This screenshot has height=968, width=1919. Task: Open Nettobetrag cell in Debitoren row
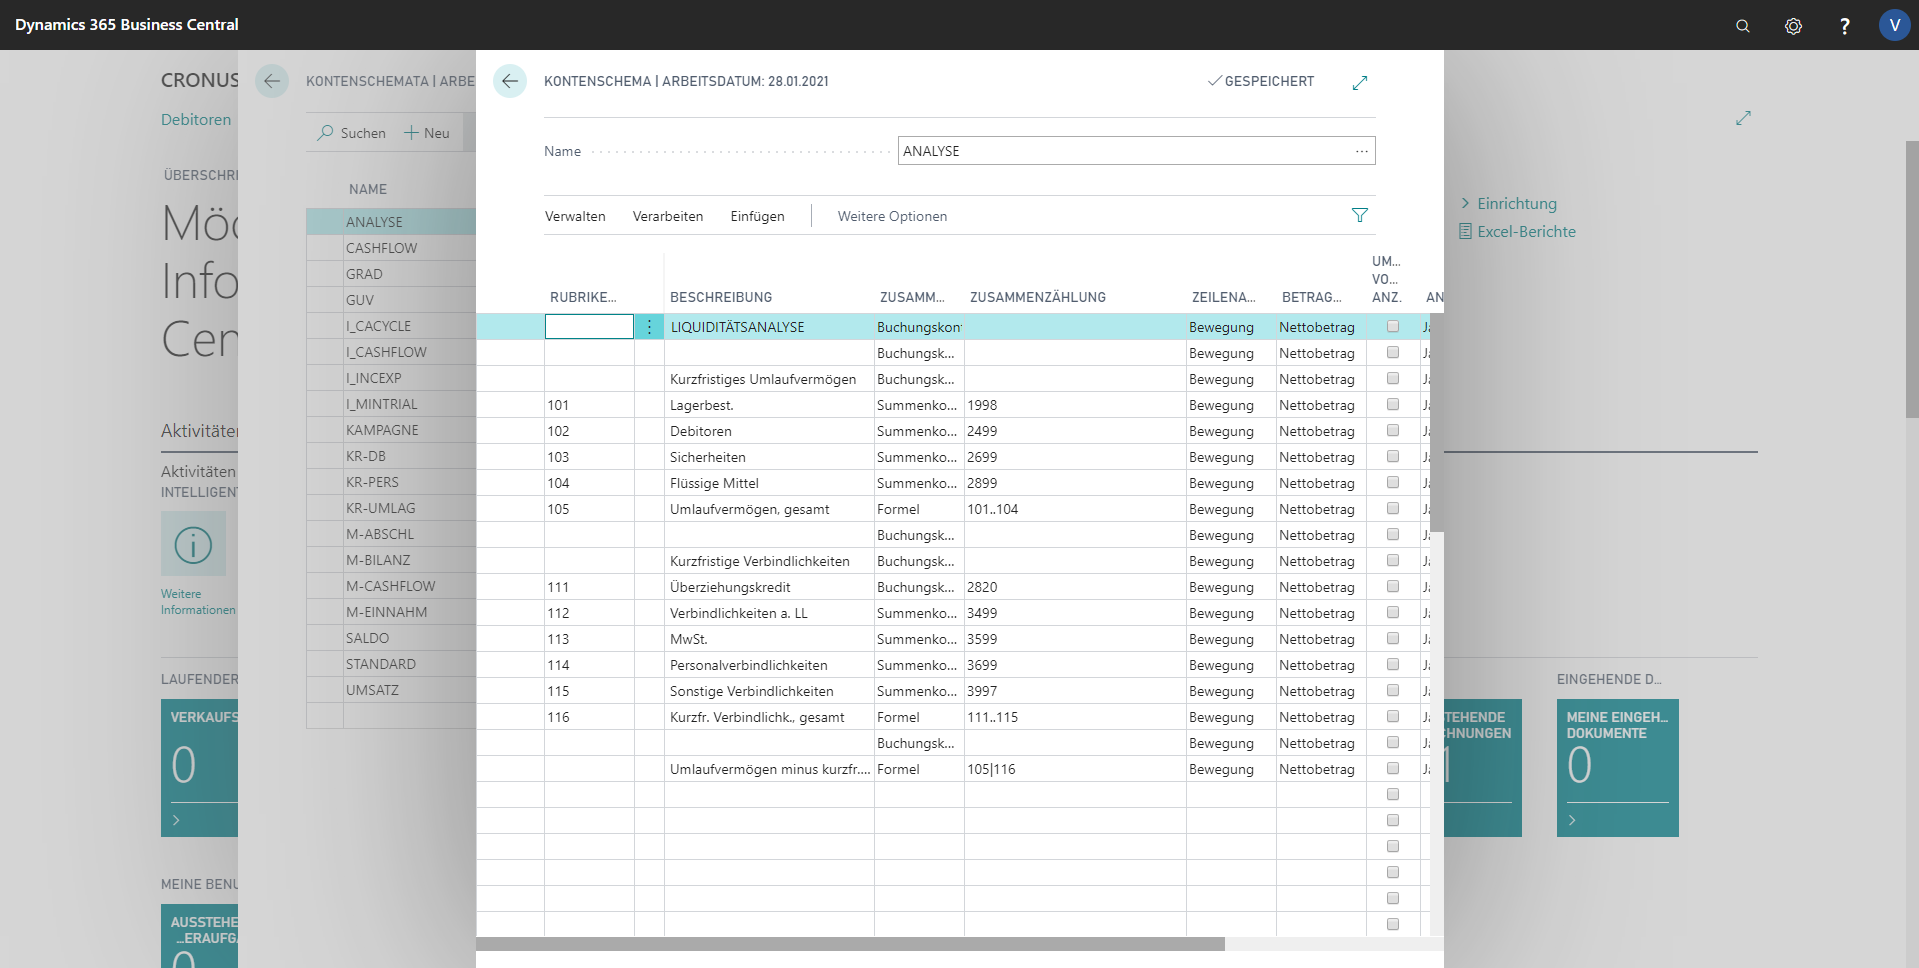[1321, 431]
